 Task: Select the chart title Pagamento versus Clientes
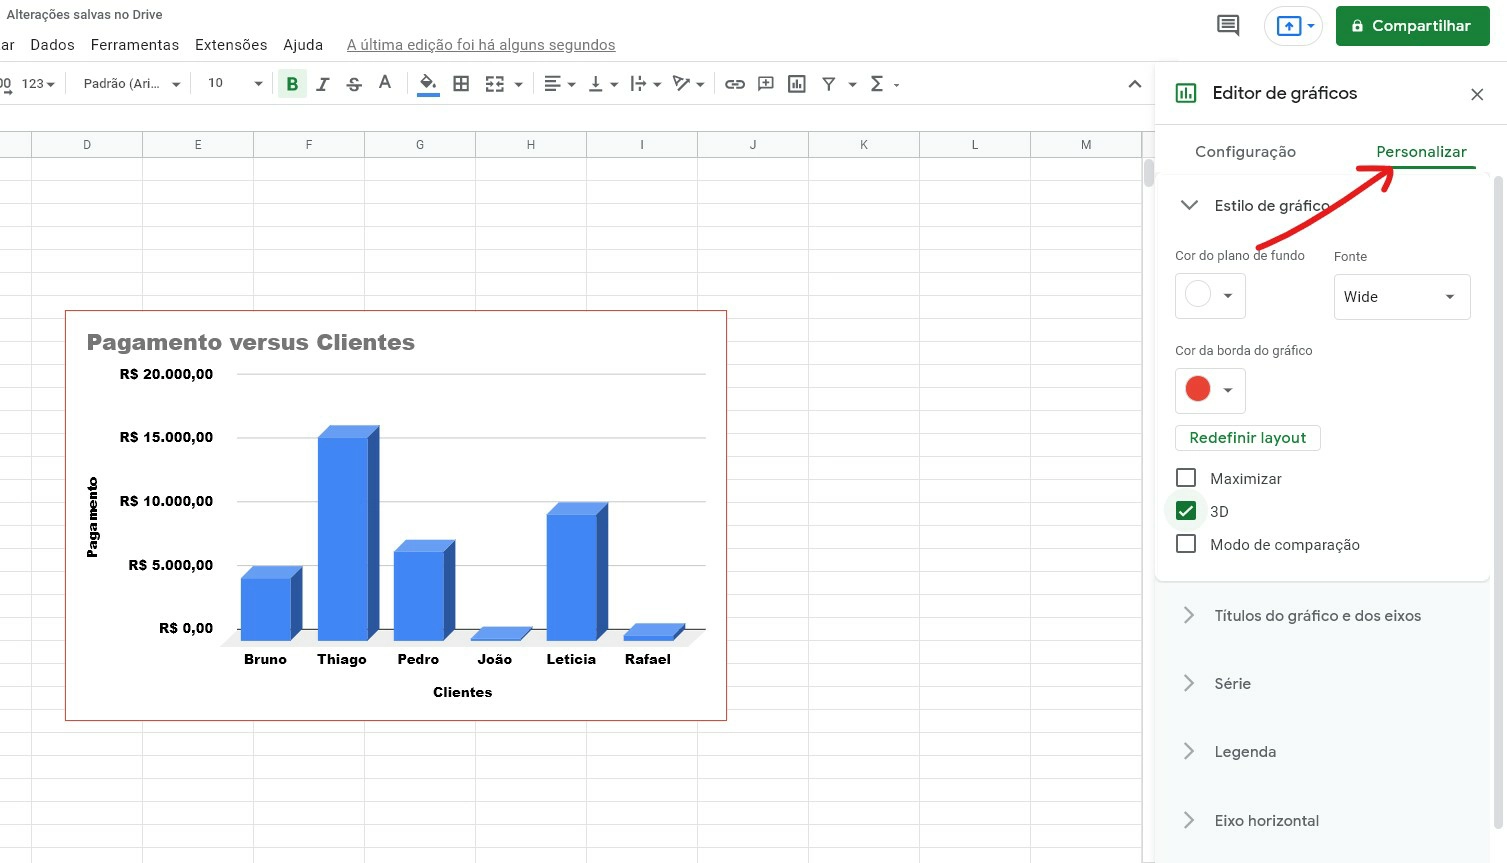point(251,342)
